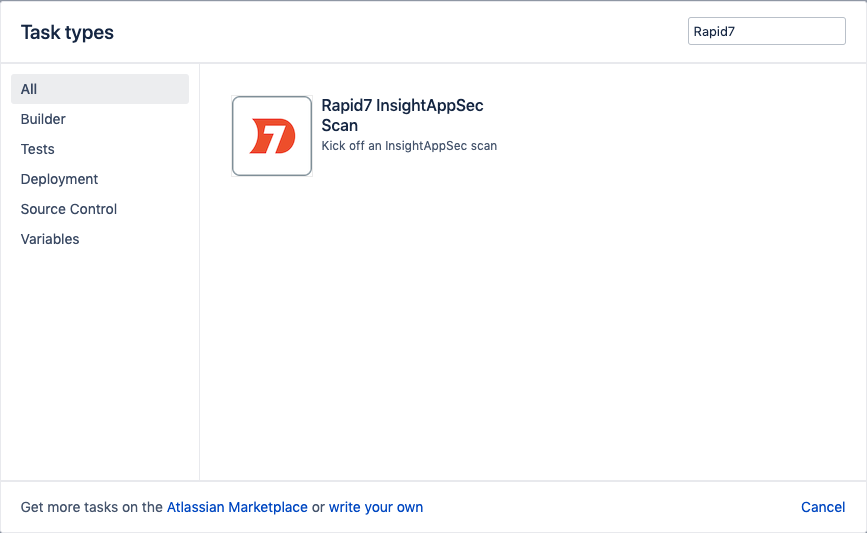The image size is (867, 533).
Task: Open the Atlassian Marketplace link
Action: click(237, 507)
